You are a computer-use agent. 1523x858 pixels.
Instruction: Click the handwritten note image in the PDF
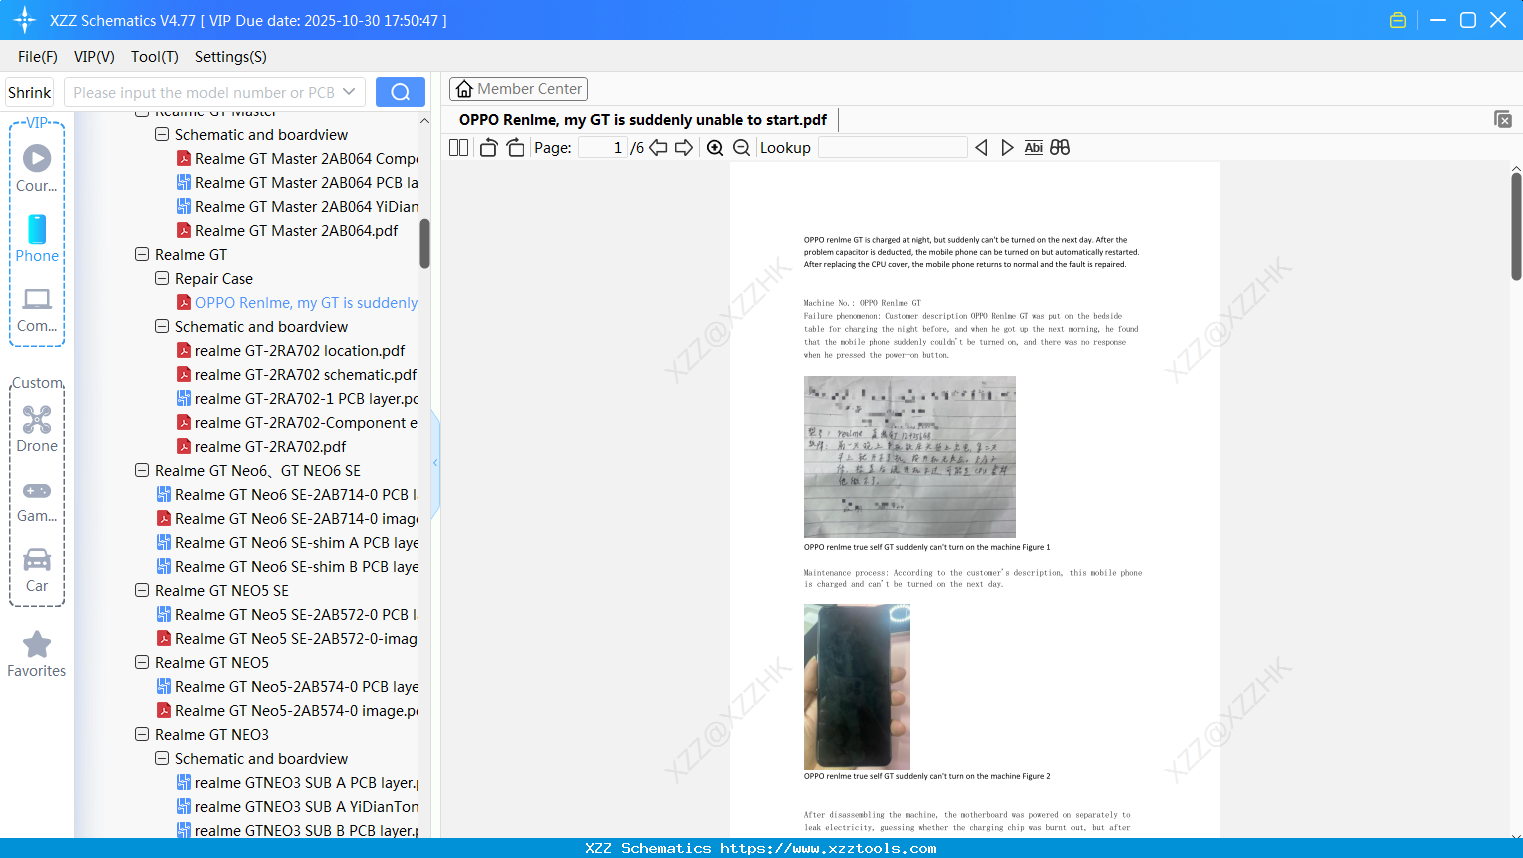click(x=910, y=457)
